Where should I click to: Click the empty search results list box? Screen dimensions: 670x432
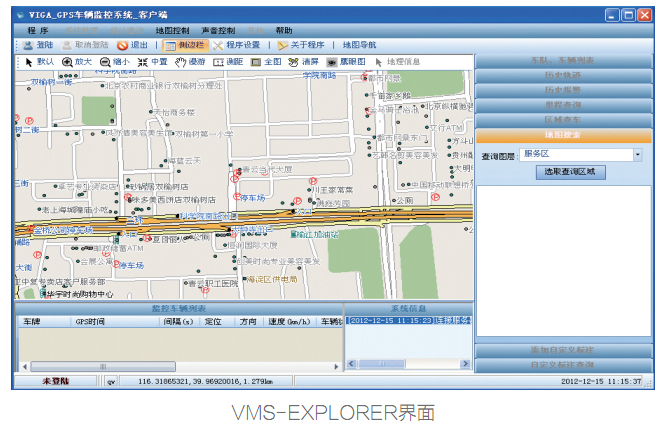click(564, 261)
